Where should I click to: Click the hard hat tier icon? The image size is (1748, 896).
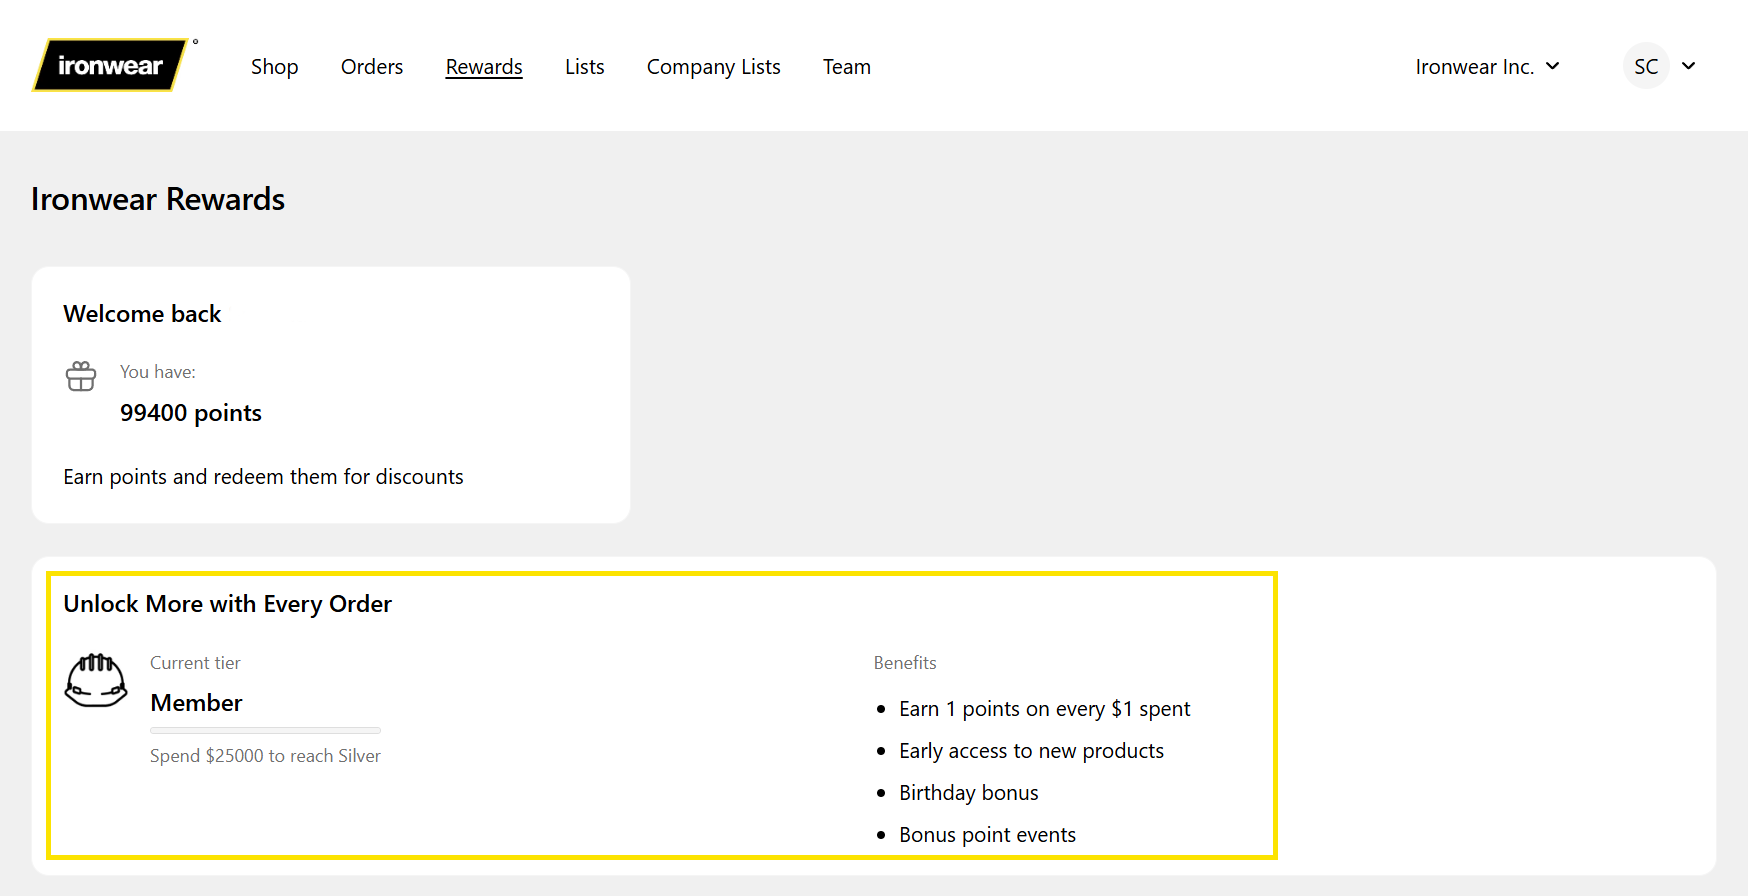[96, 680]
